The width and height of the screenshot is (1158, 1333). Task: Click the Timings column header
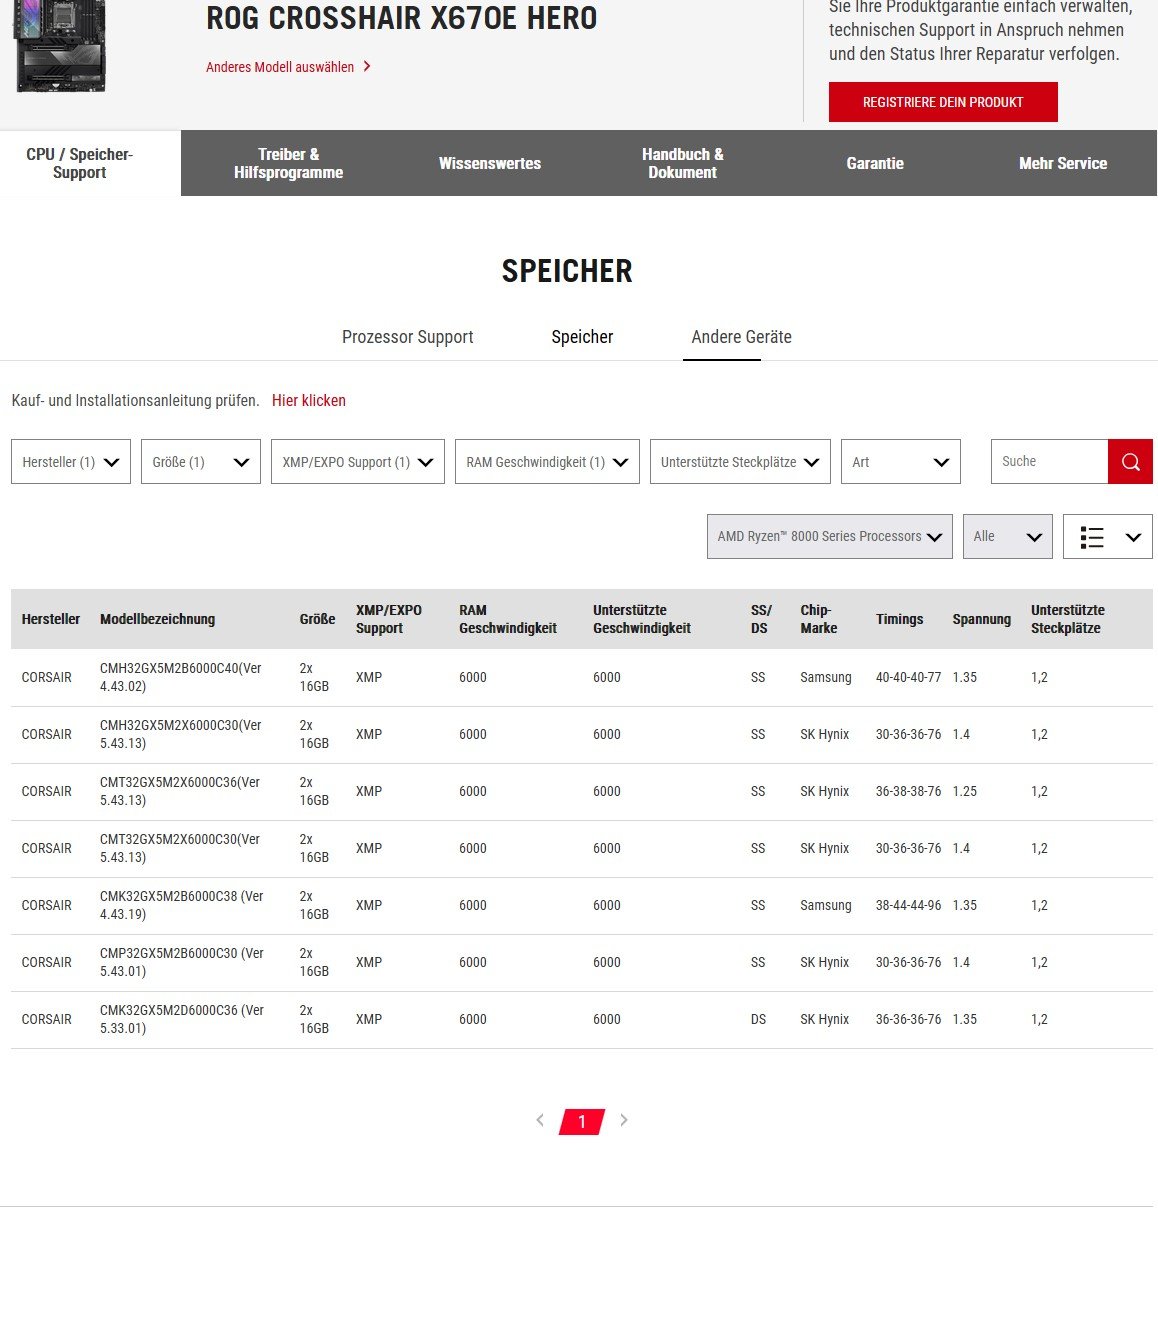[x=899, y=619]
